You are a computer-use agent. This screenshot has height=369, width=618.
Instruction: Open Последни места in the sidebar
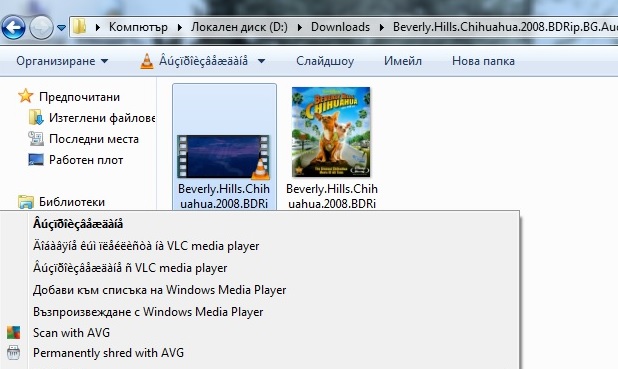(x=94, y=139)
